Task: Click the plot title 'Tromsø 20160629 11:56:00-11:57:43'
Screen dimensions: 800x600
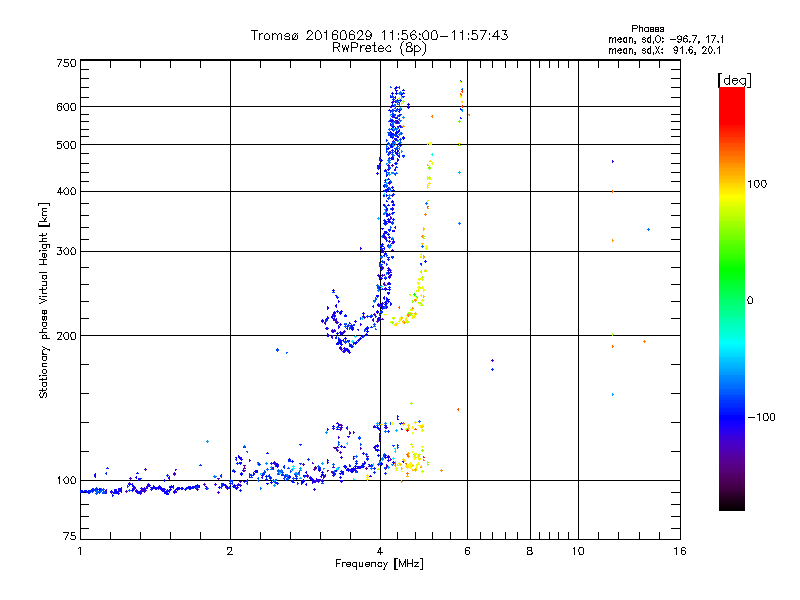Action: (379, 35)
